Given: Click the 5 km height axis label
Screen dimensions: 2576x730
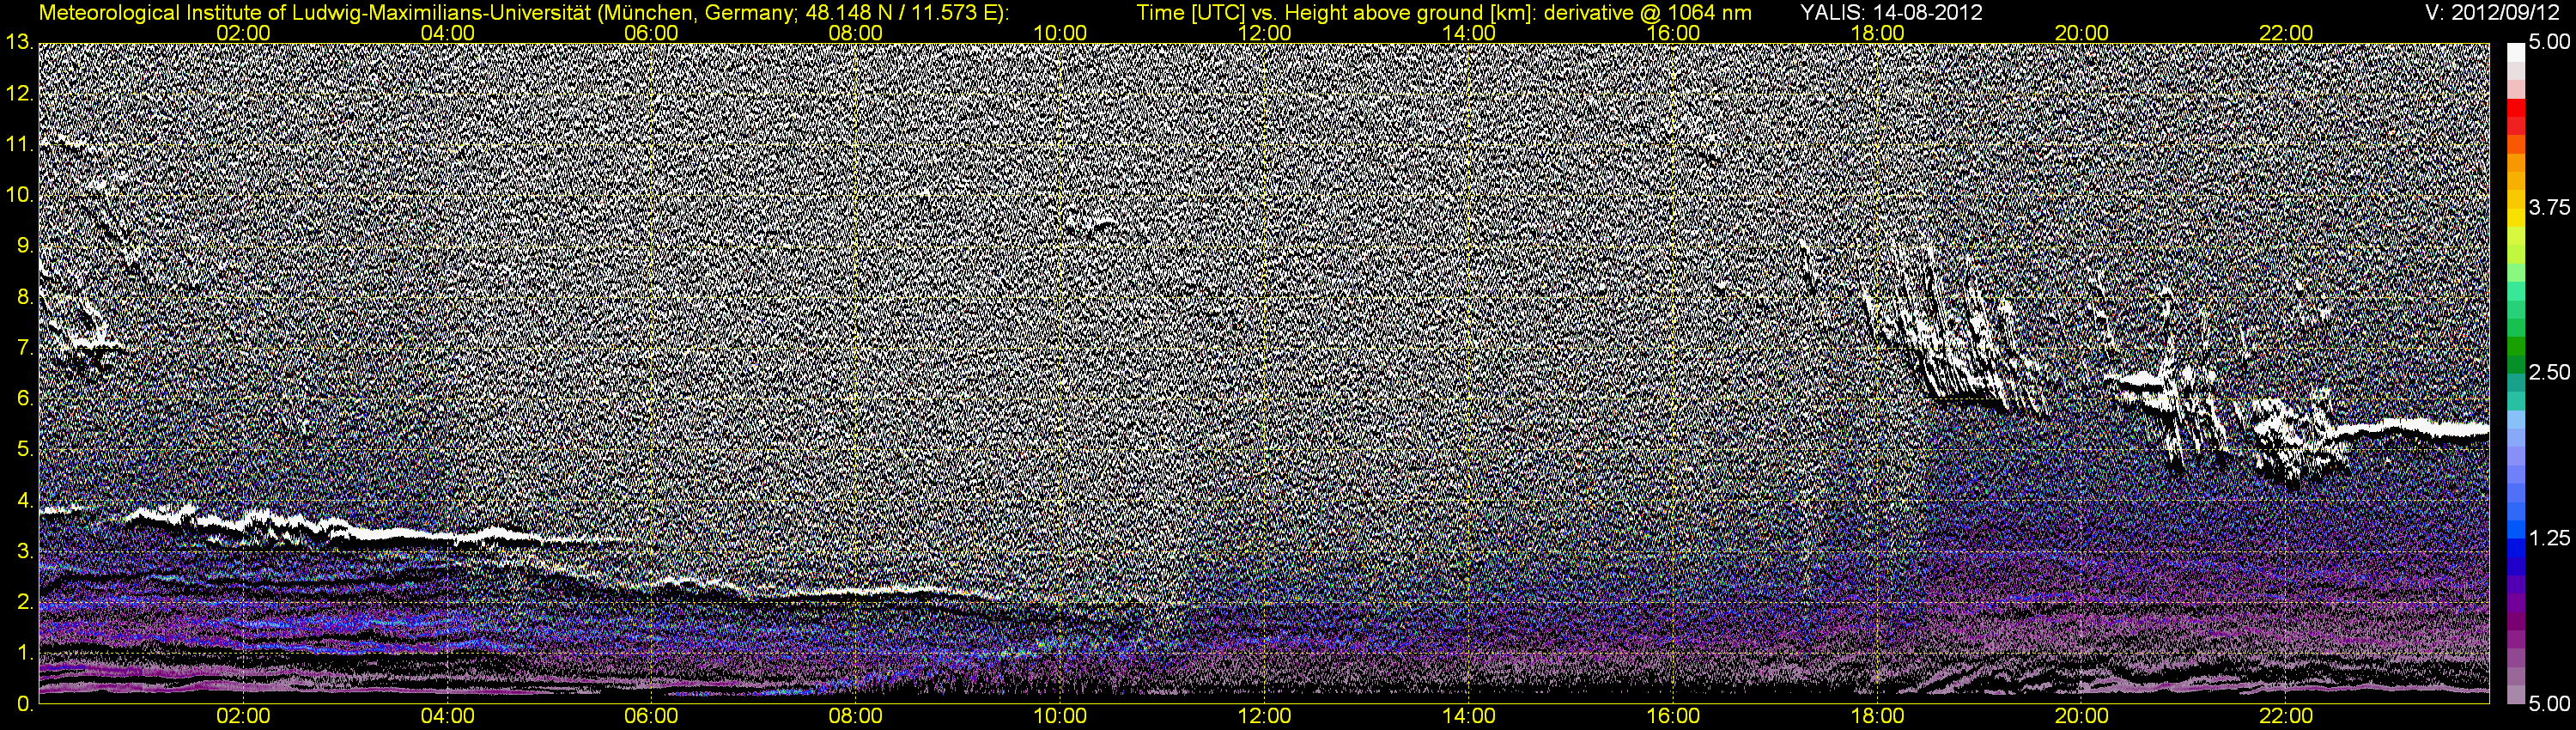Looking at the screenshot, I should [x=24, y=450].
